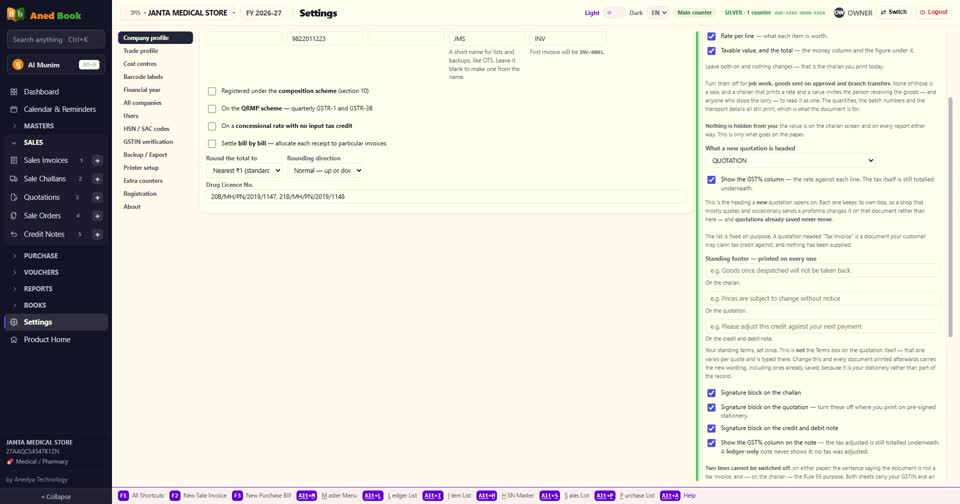Screen dimensions: 960x504
Task: Click the Al Munim avatar icon
Action: pyautogui.click(x=18, y=64)
